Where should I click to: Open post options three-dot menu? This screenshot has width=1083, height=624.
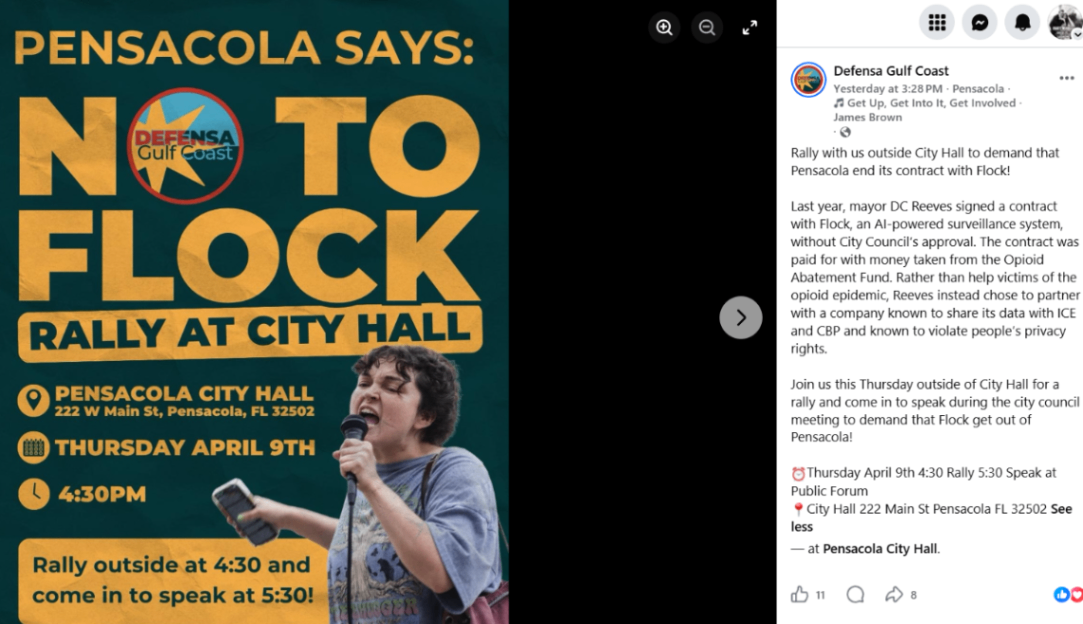(x=1067, y=78)
